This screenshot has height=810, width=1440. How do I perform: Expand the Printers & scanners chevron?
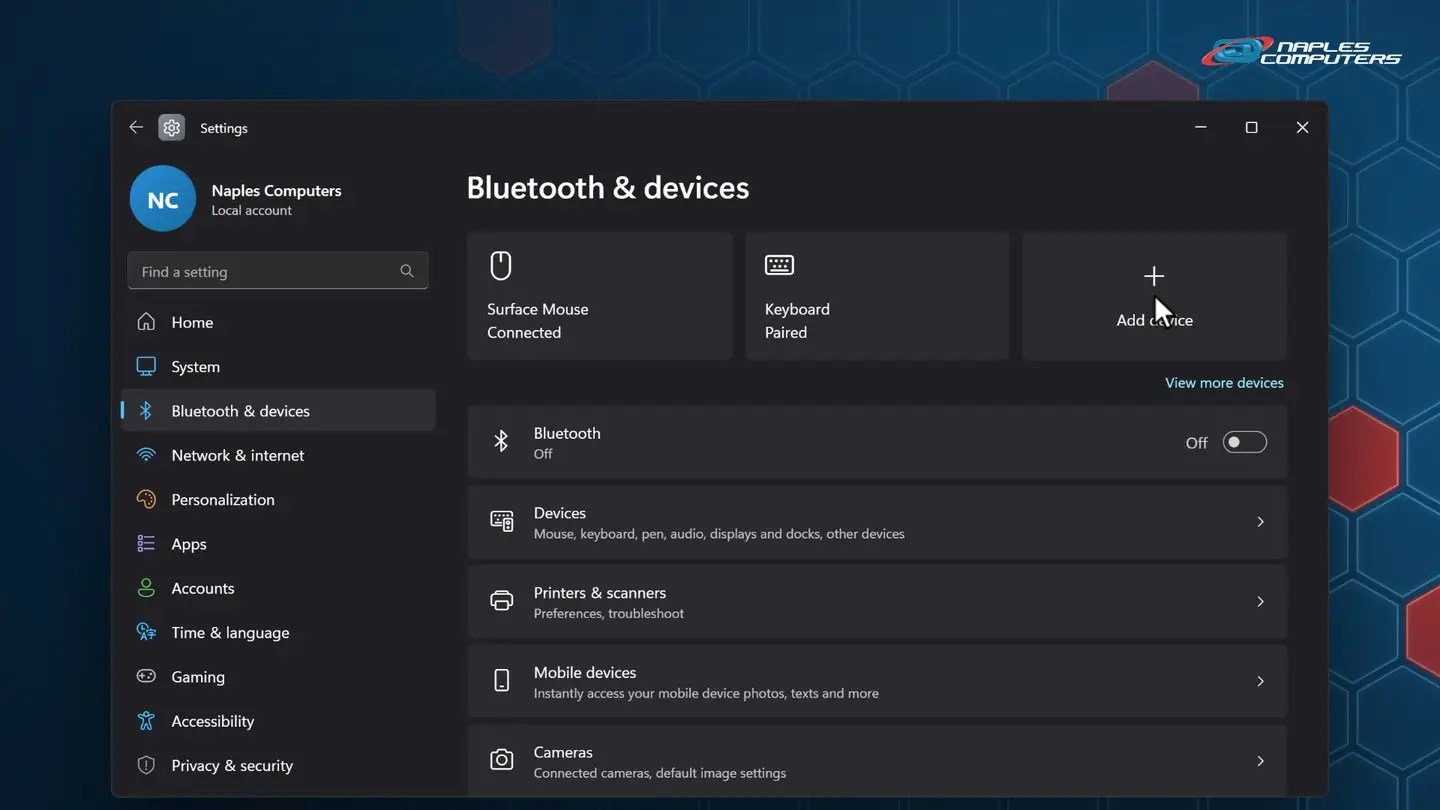click(1260, 602)
